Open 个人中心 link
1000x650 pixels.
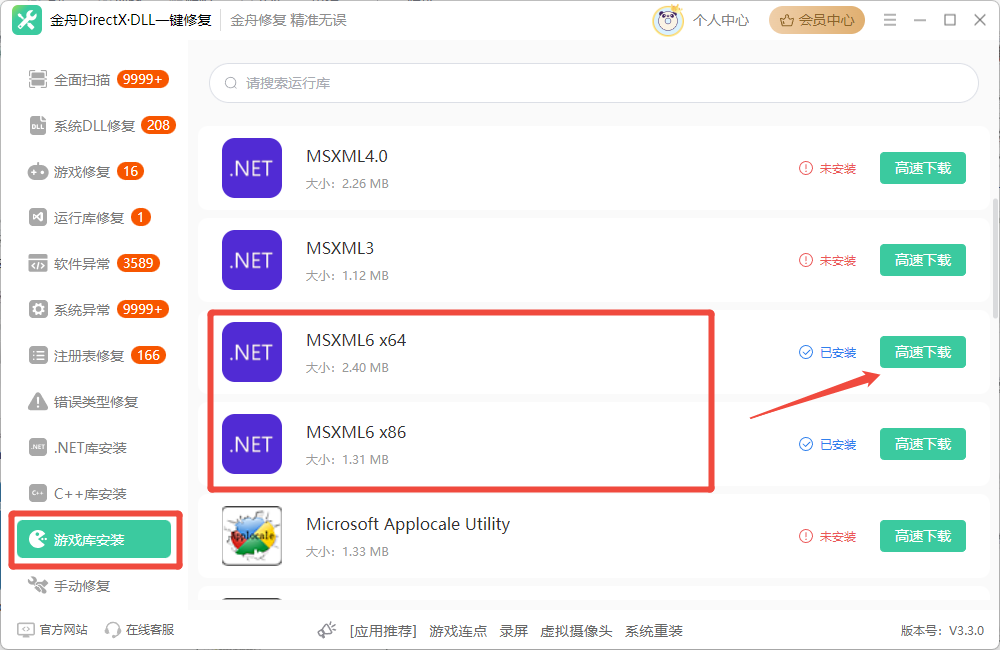721,20
